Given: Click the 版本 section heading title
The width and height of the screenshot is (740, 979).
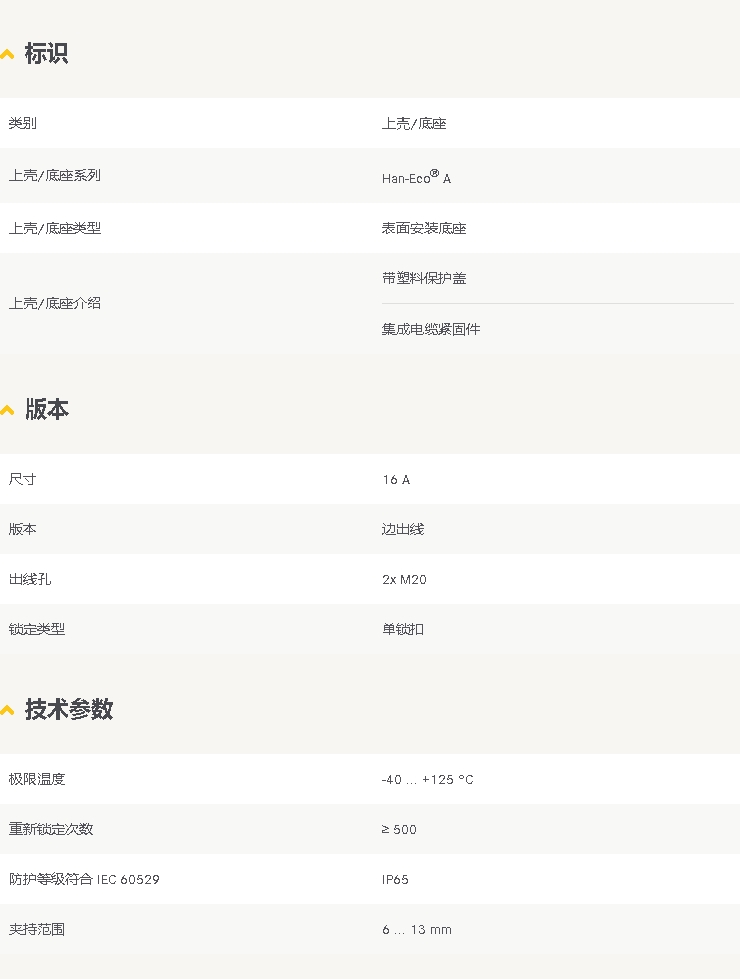Looking at the screenshot, I should [46, 410].
